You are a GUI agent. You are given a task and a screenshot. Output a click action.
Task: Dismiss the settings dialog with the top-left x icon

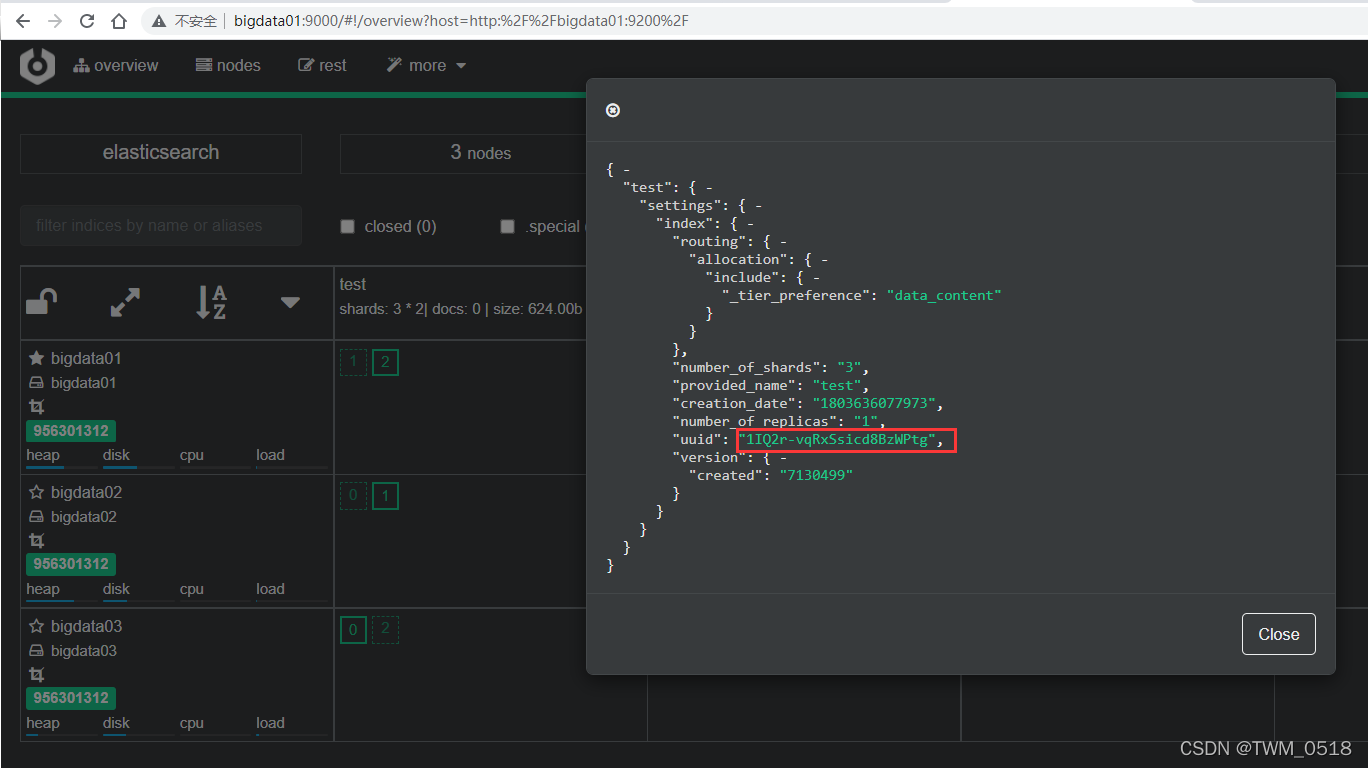pyautogui.click(x=613, y=110)
